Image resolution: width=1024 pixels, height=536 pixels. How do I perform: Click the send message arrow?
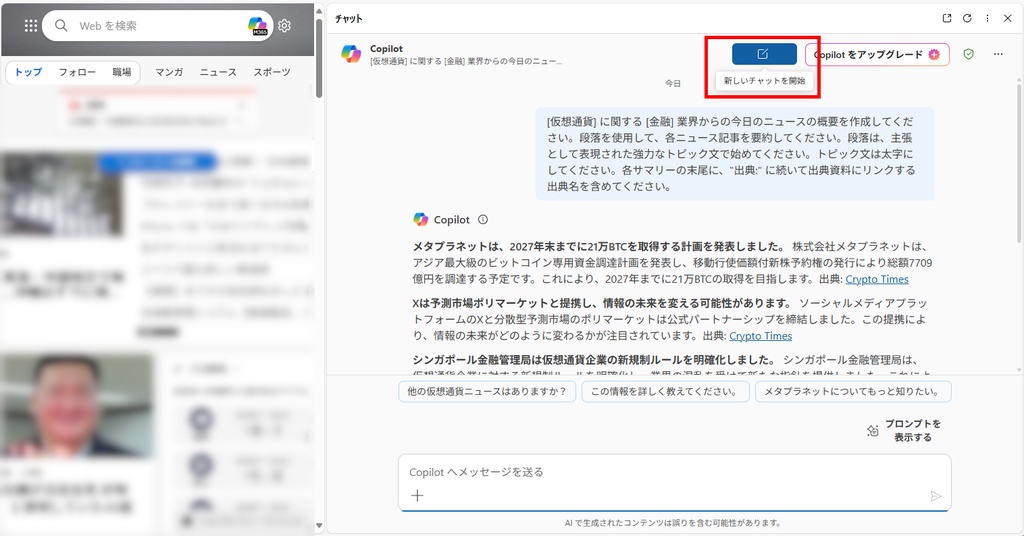(x=936, y=496)
